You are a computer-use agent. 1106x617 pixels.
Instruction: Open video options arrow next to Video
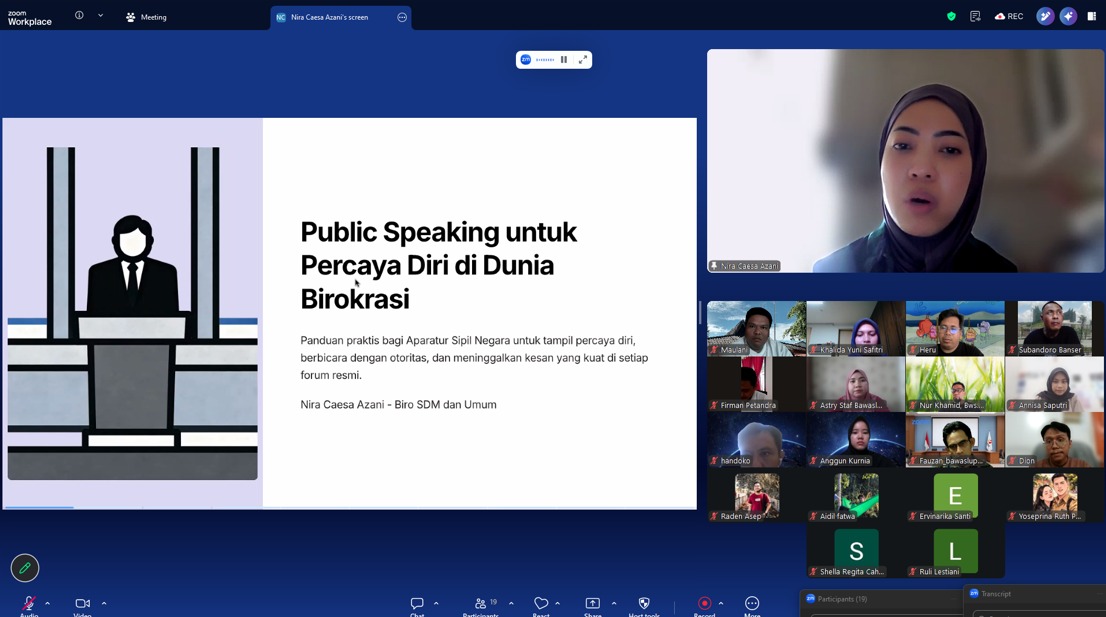click(x=104, y=604)
